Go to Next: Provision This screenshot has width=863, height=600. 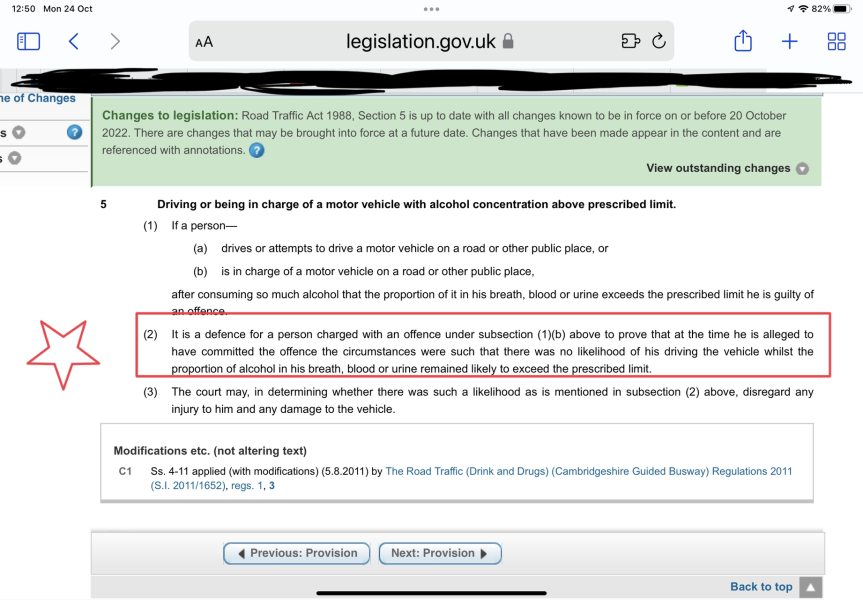(x=439, y=553)
